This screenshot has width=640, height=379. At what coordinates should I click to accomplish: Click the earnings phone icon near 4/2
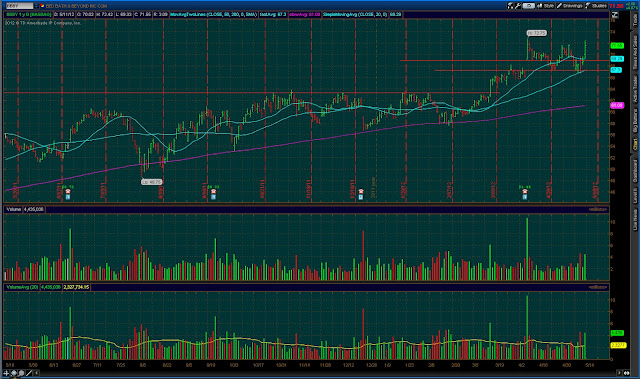[x=525, y=191]
